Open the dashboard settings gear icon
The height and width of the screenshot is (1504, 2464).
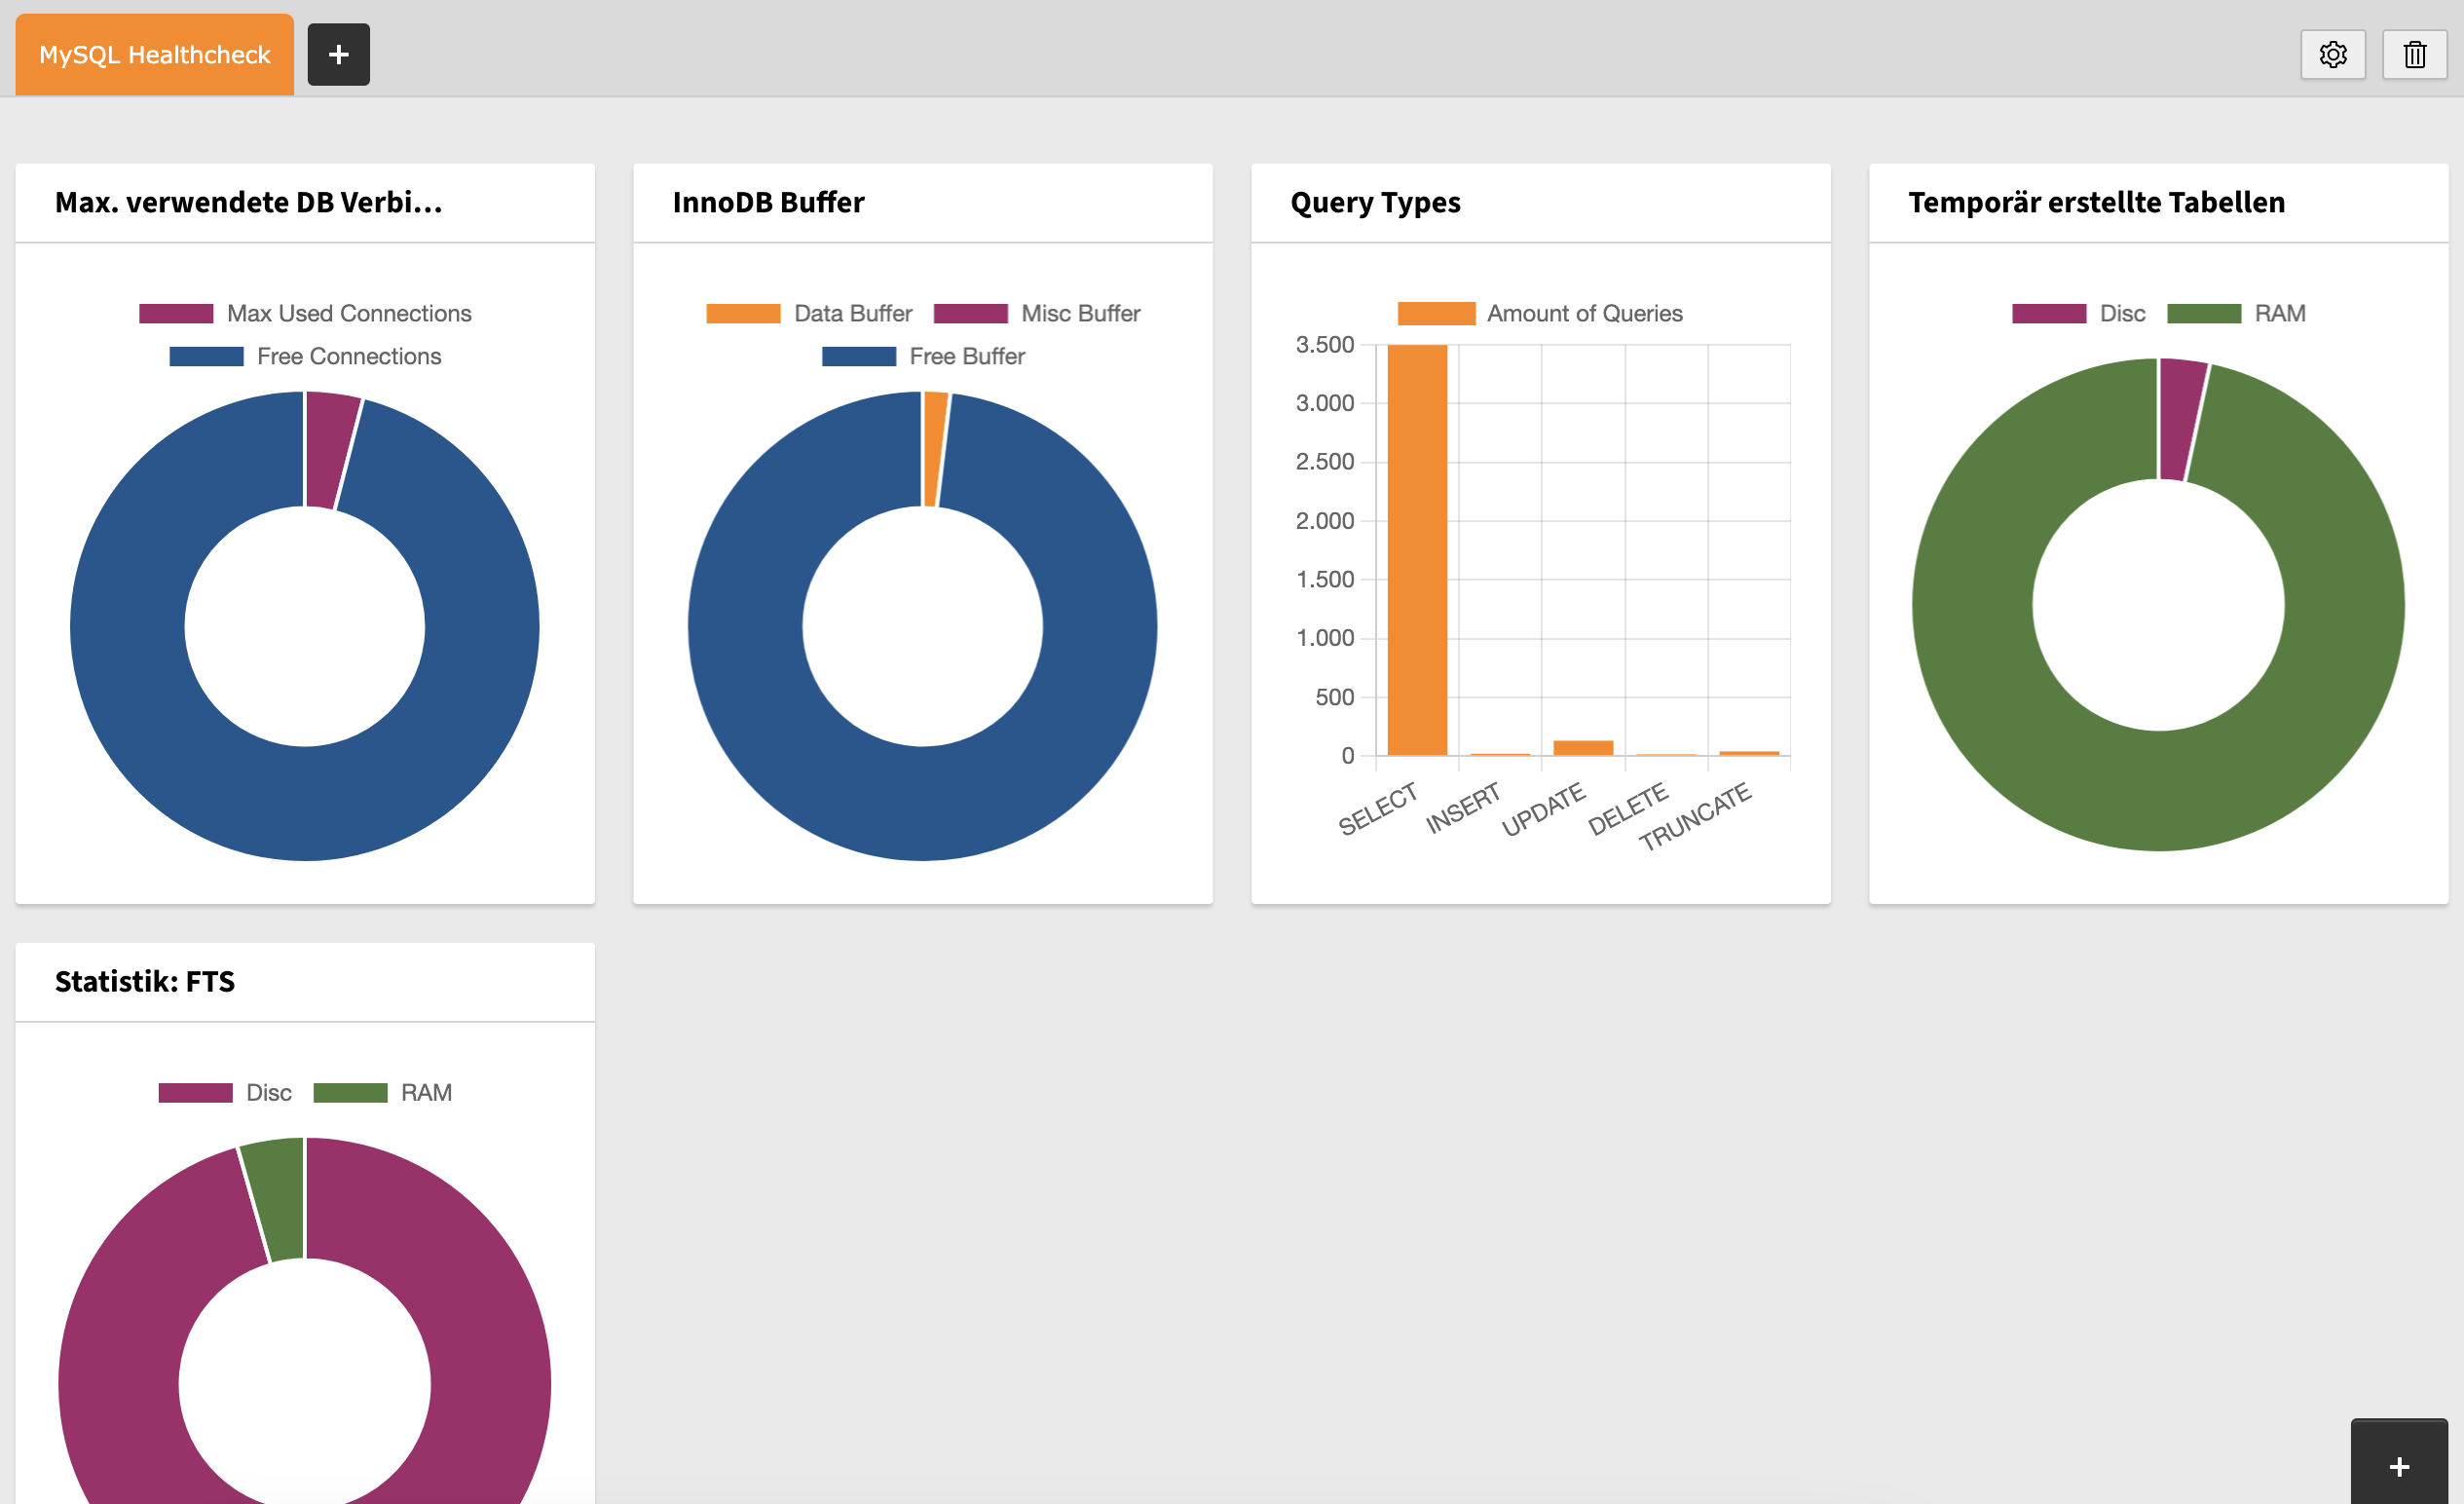pos(2333,54)
